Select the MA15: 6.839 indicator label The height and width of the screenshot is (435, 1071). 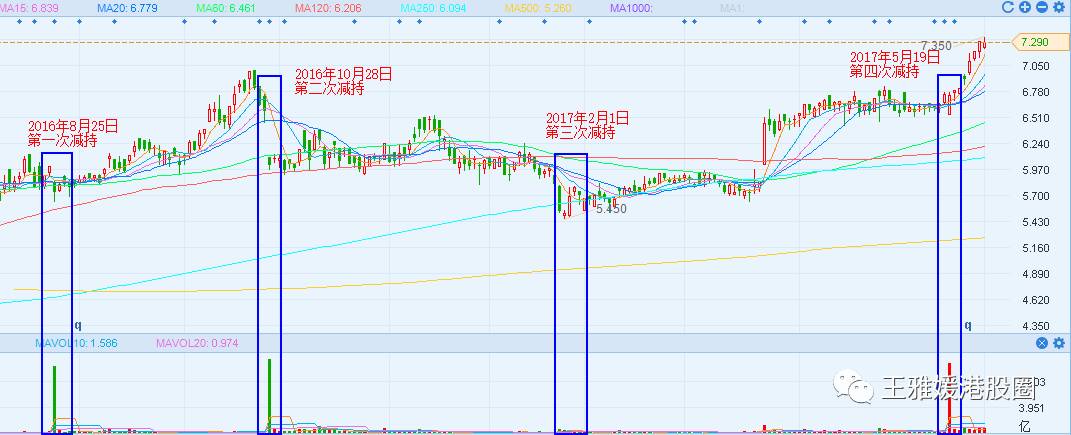point(27,8)
